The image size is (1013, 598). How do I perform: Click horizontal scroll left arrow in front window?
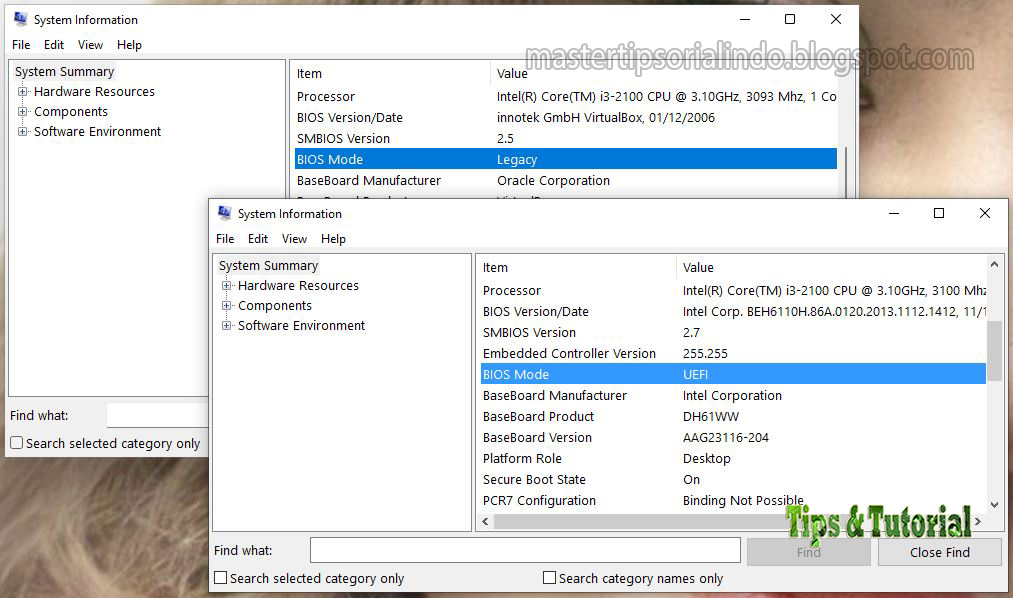486,521
